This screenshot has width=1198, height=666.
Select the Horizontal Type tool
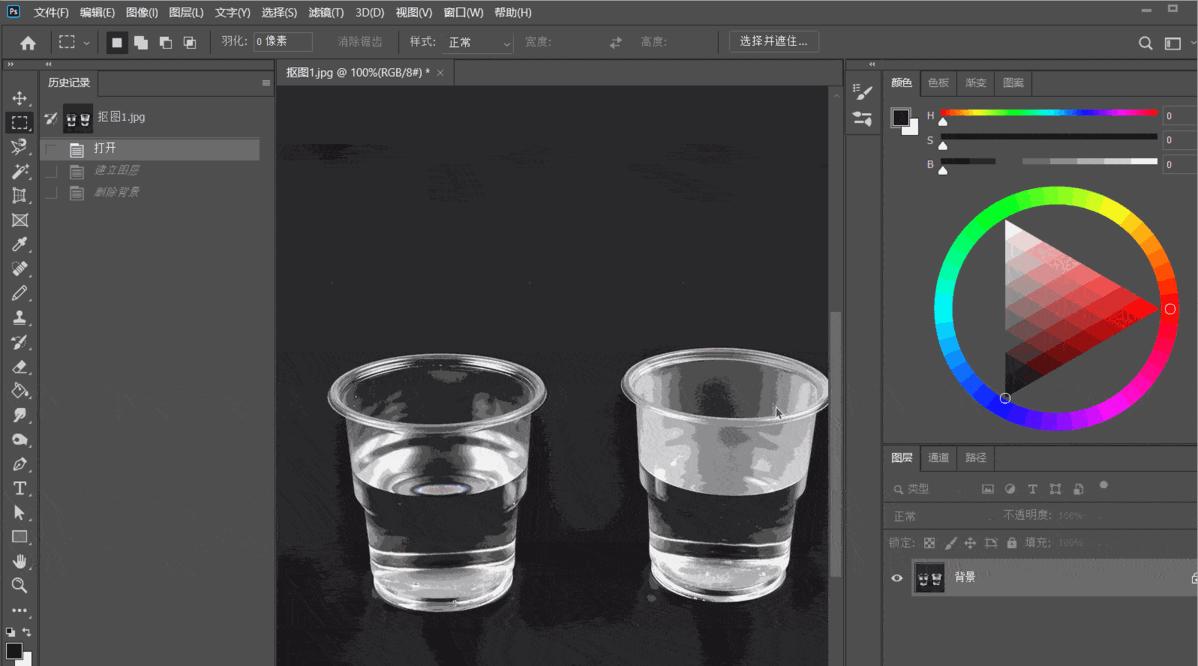[20, 489]
